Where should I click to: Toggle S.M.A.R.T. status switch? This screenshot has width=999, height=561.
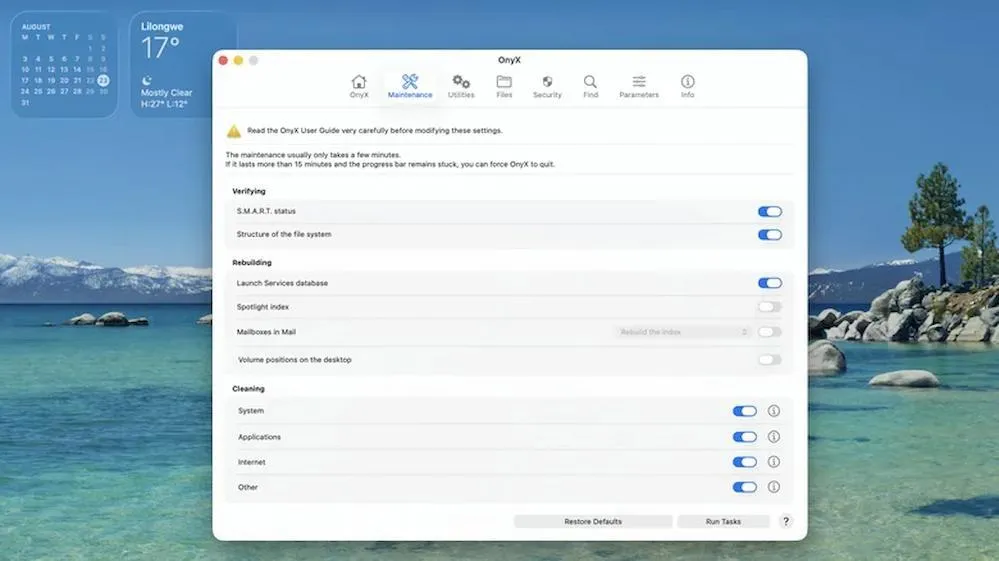(x=770, y=211)
